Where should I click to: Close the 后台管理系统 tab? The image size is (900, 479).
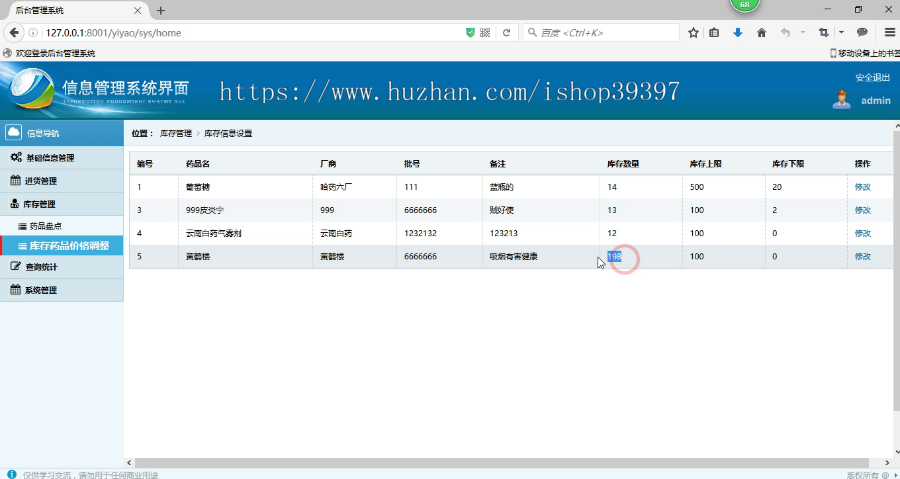(138, 10)
